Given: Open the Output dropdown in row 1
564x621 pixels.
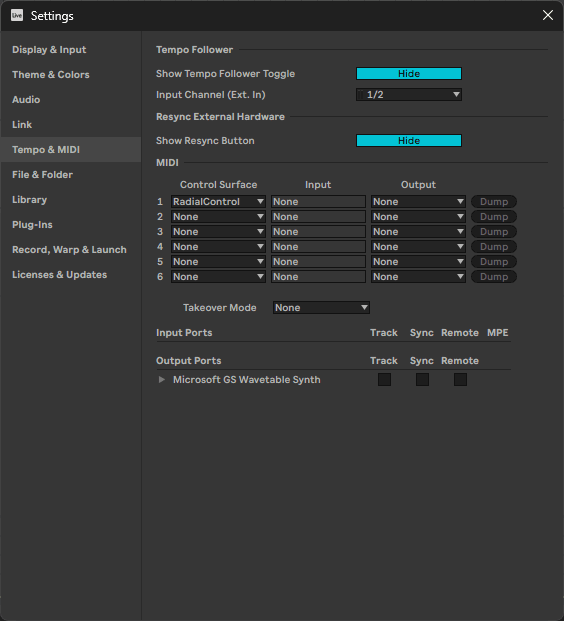Looking at the screenshot, I should 418,202.
